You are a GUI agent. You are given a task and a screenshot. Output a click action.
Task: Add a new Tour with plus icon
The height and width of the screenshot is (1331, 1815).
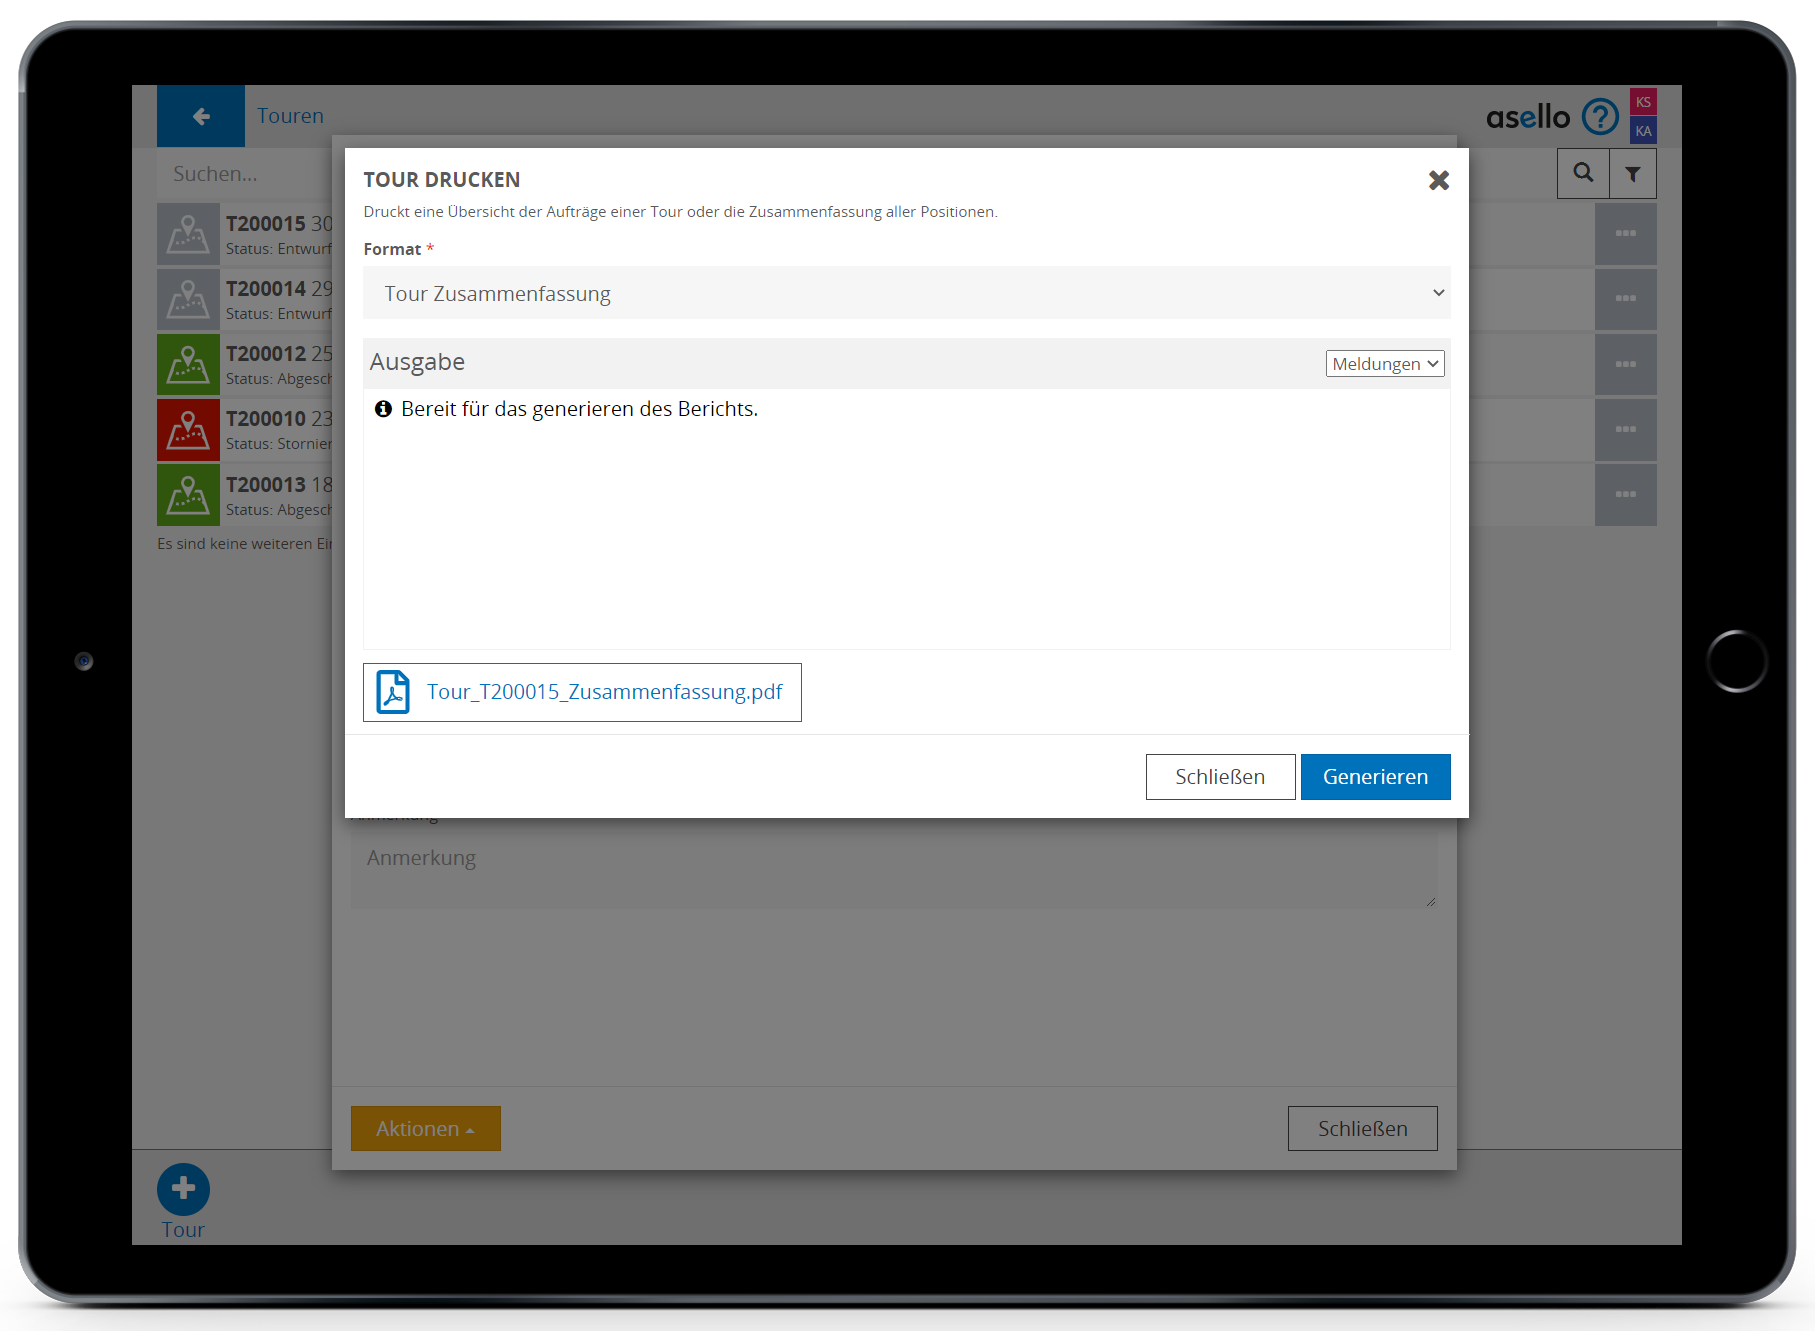coord(183,1188)
